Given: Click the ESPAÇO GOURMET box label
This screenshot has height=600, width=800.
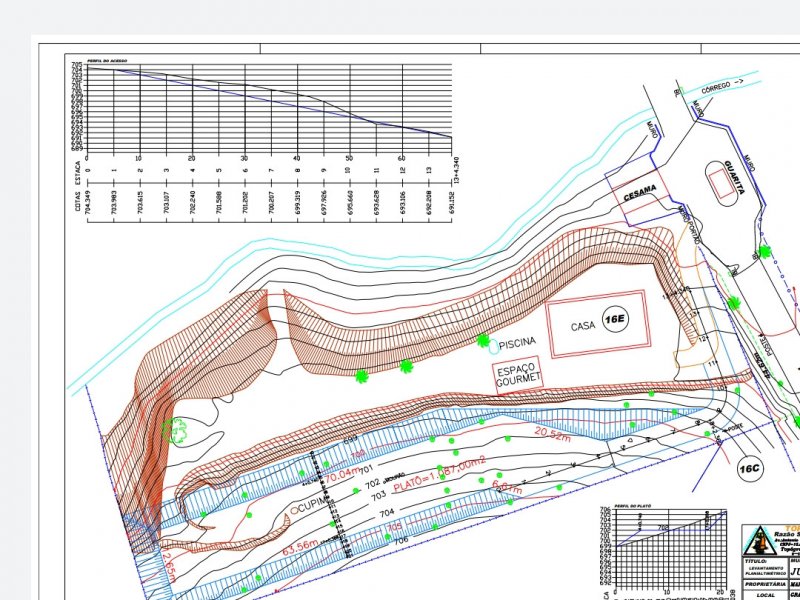Looking at the screenshot, I should click(x=518, y=374).
